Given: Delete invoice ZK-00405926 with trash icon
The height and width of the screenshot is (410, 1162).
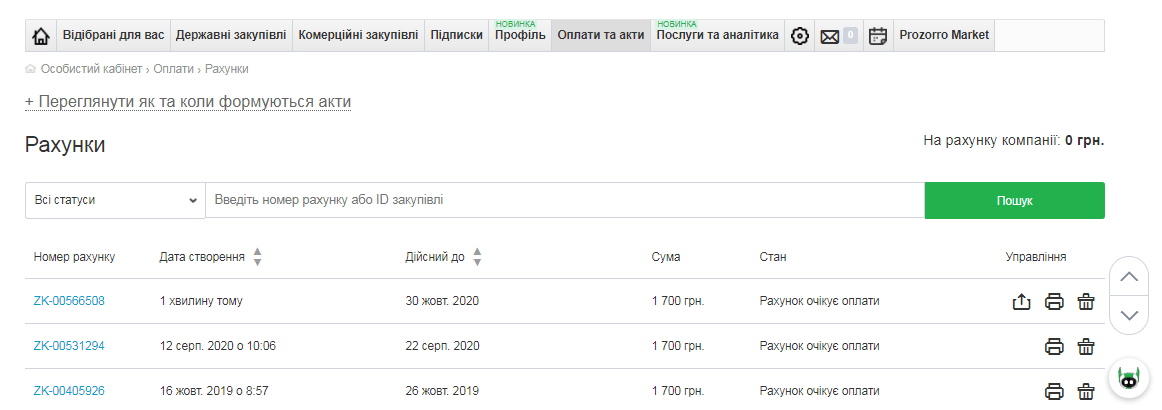Looking at the screenshot, I should [x=1086, y=392].
